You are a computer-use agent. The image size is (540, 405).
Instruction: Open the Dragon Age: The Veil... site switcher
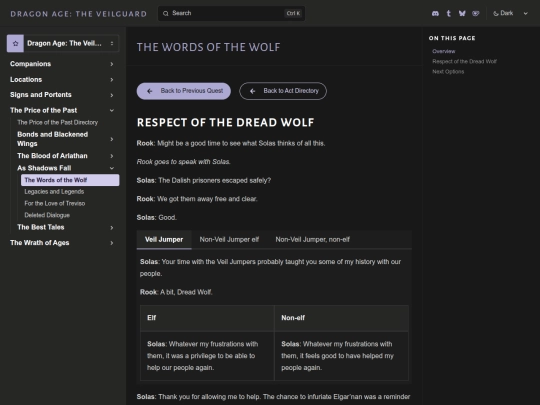click(x=63, y=43)
